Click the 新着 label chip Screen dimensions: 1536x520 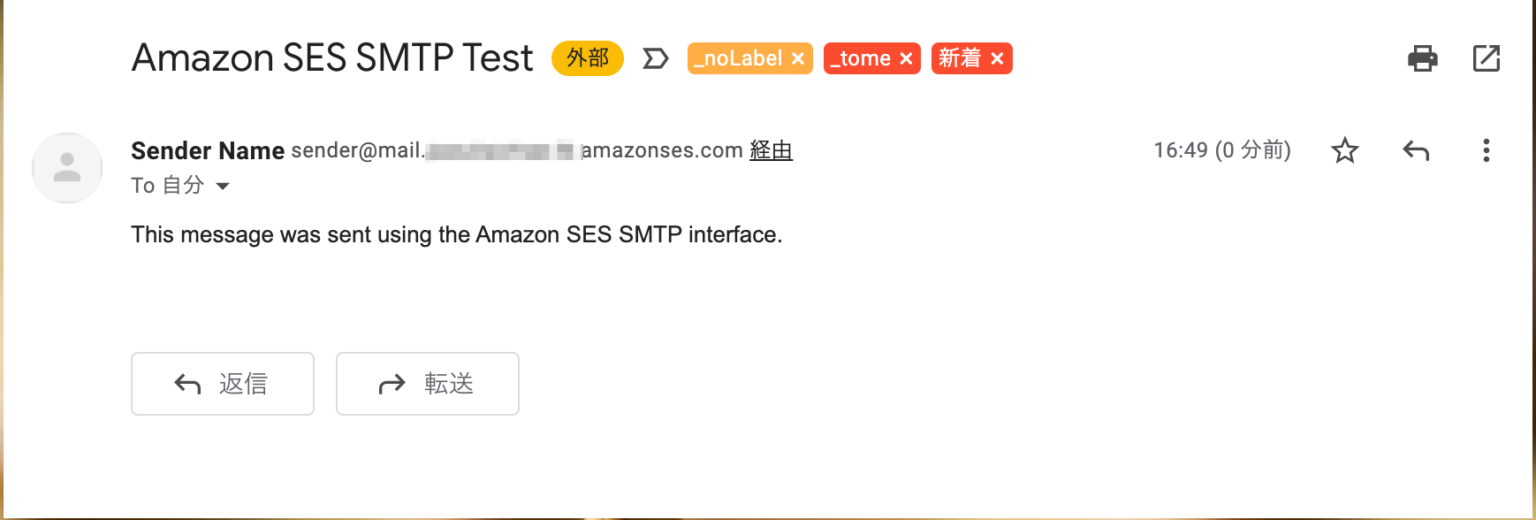tap(960, 59)
